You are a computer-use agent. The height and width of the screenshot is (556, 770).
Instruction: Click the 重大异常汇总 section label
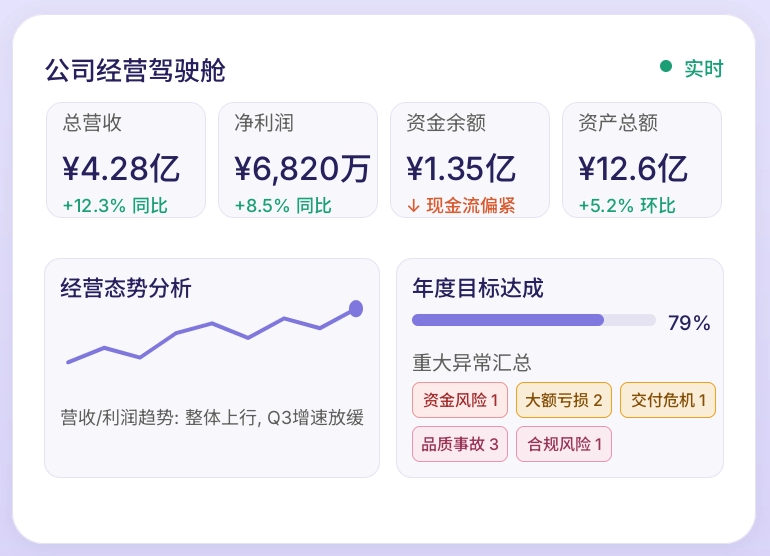click(x=472, y=362)
